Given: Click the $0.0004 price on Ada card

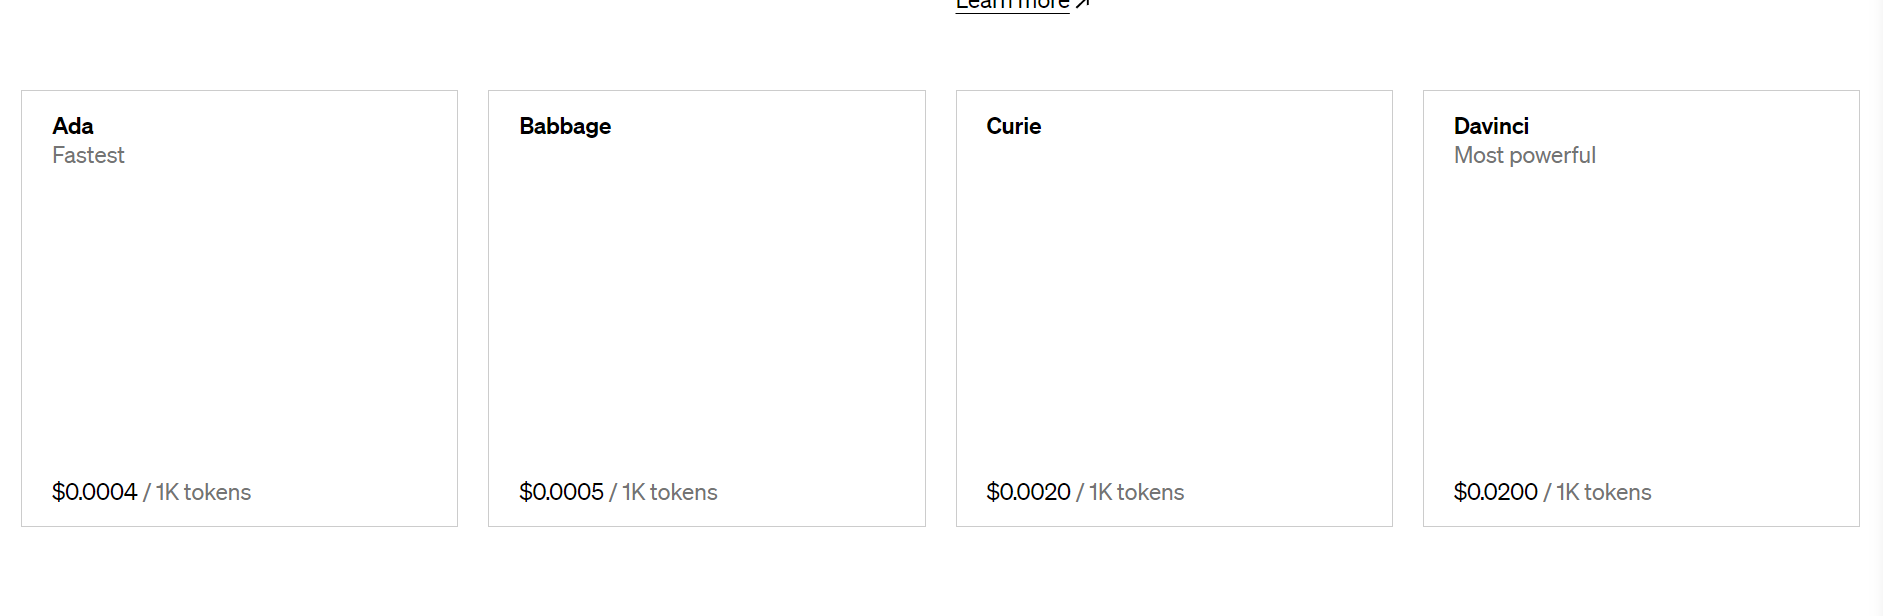Looking at the screenshot, I should (94, 492).
